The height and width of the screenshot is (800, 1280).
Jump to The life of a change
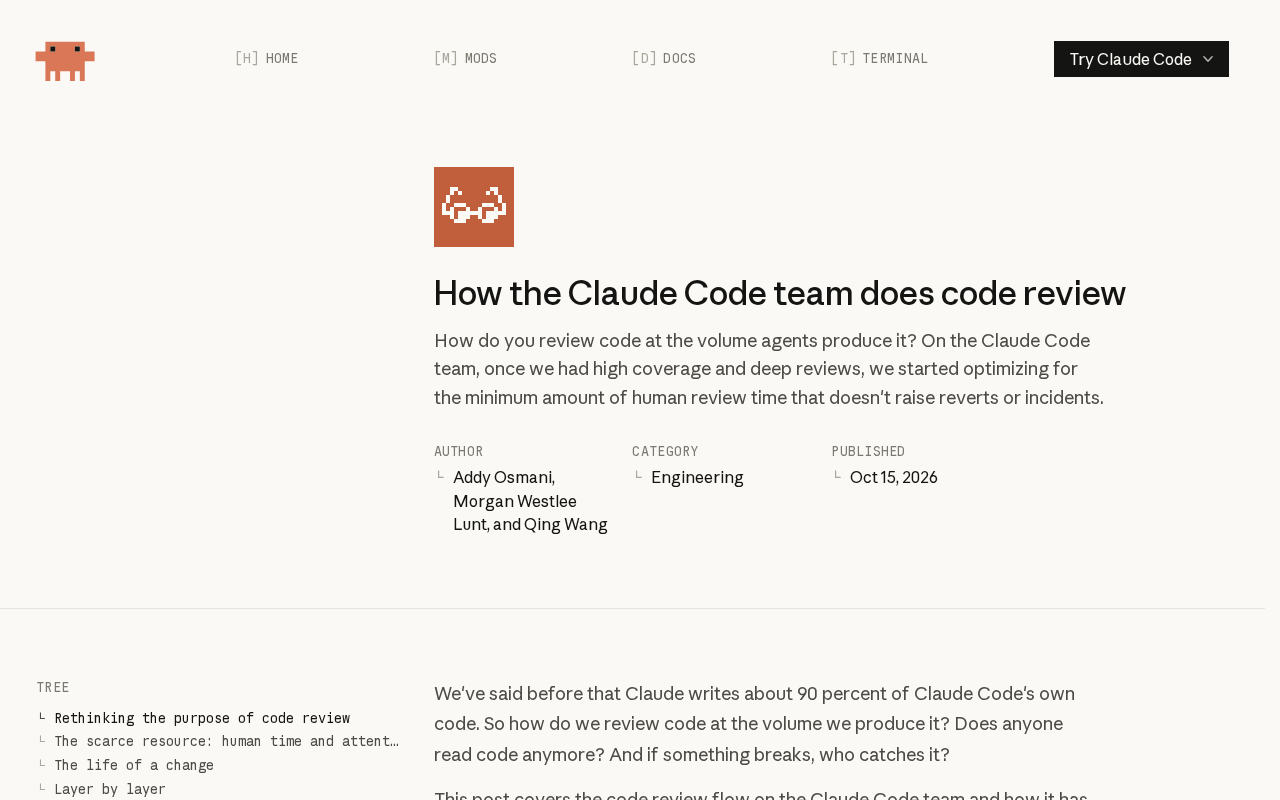click(134, 765)
